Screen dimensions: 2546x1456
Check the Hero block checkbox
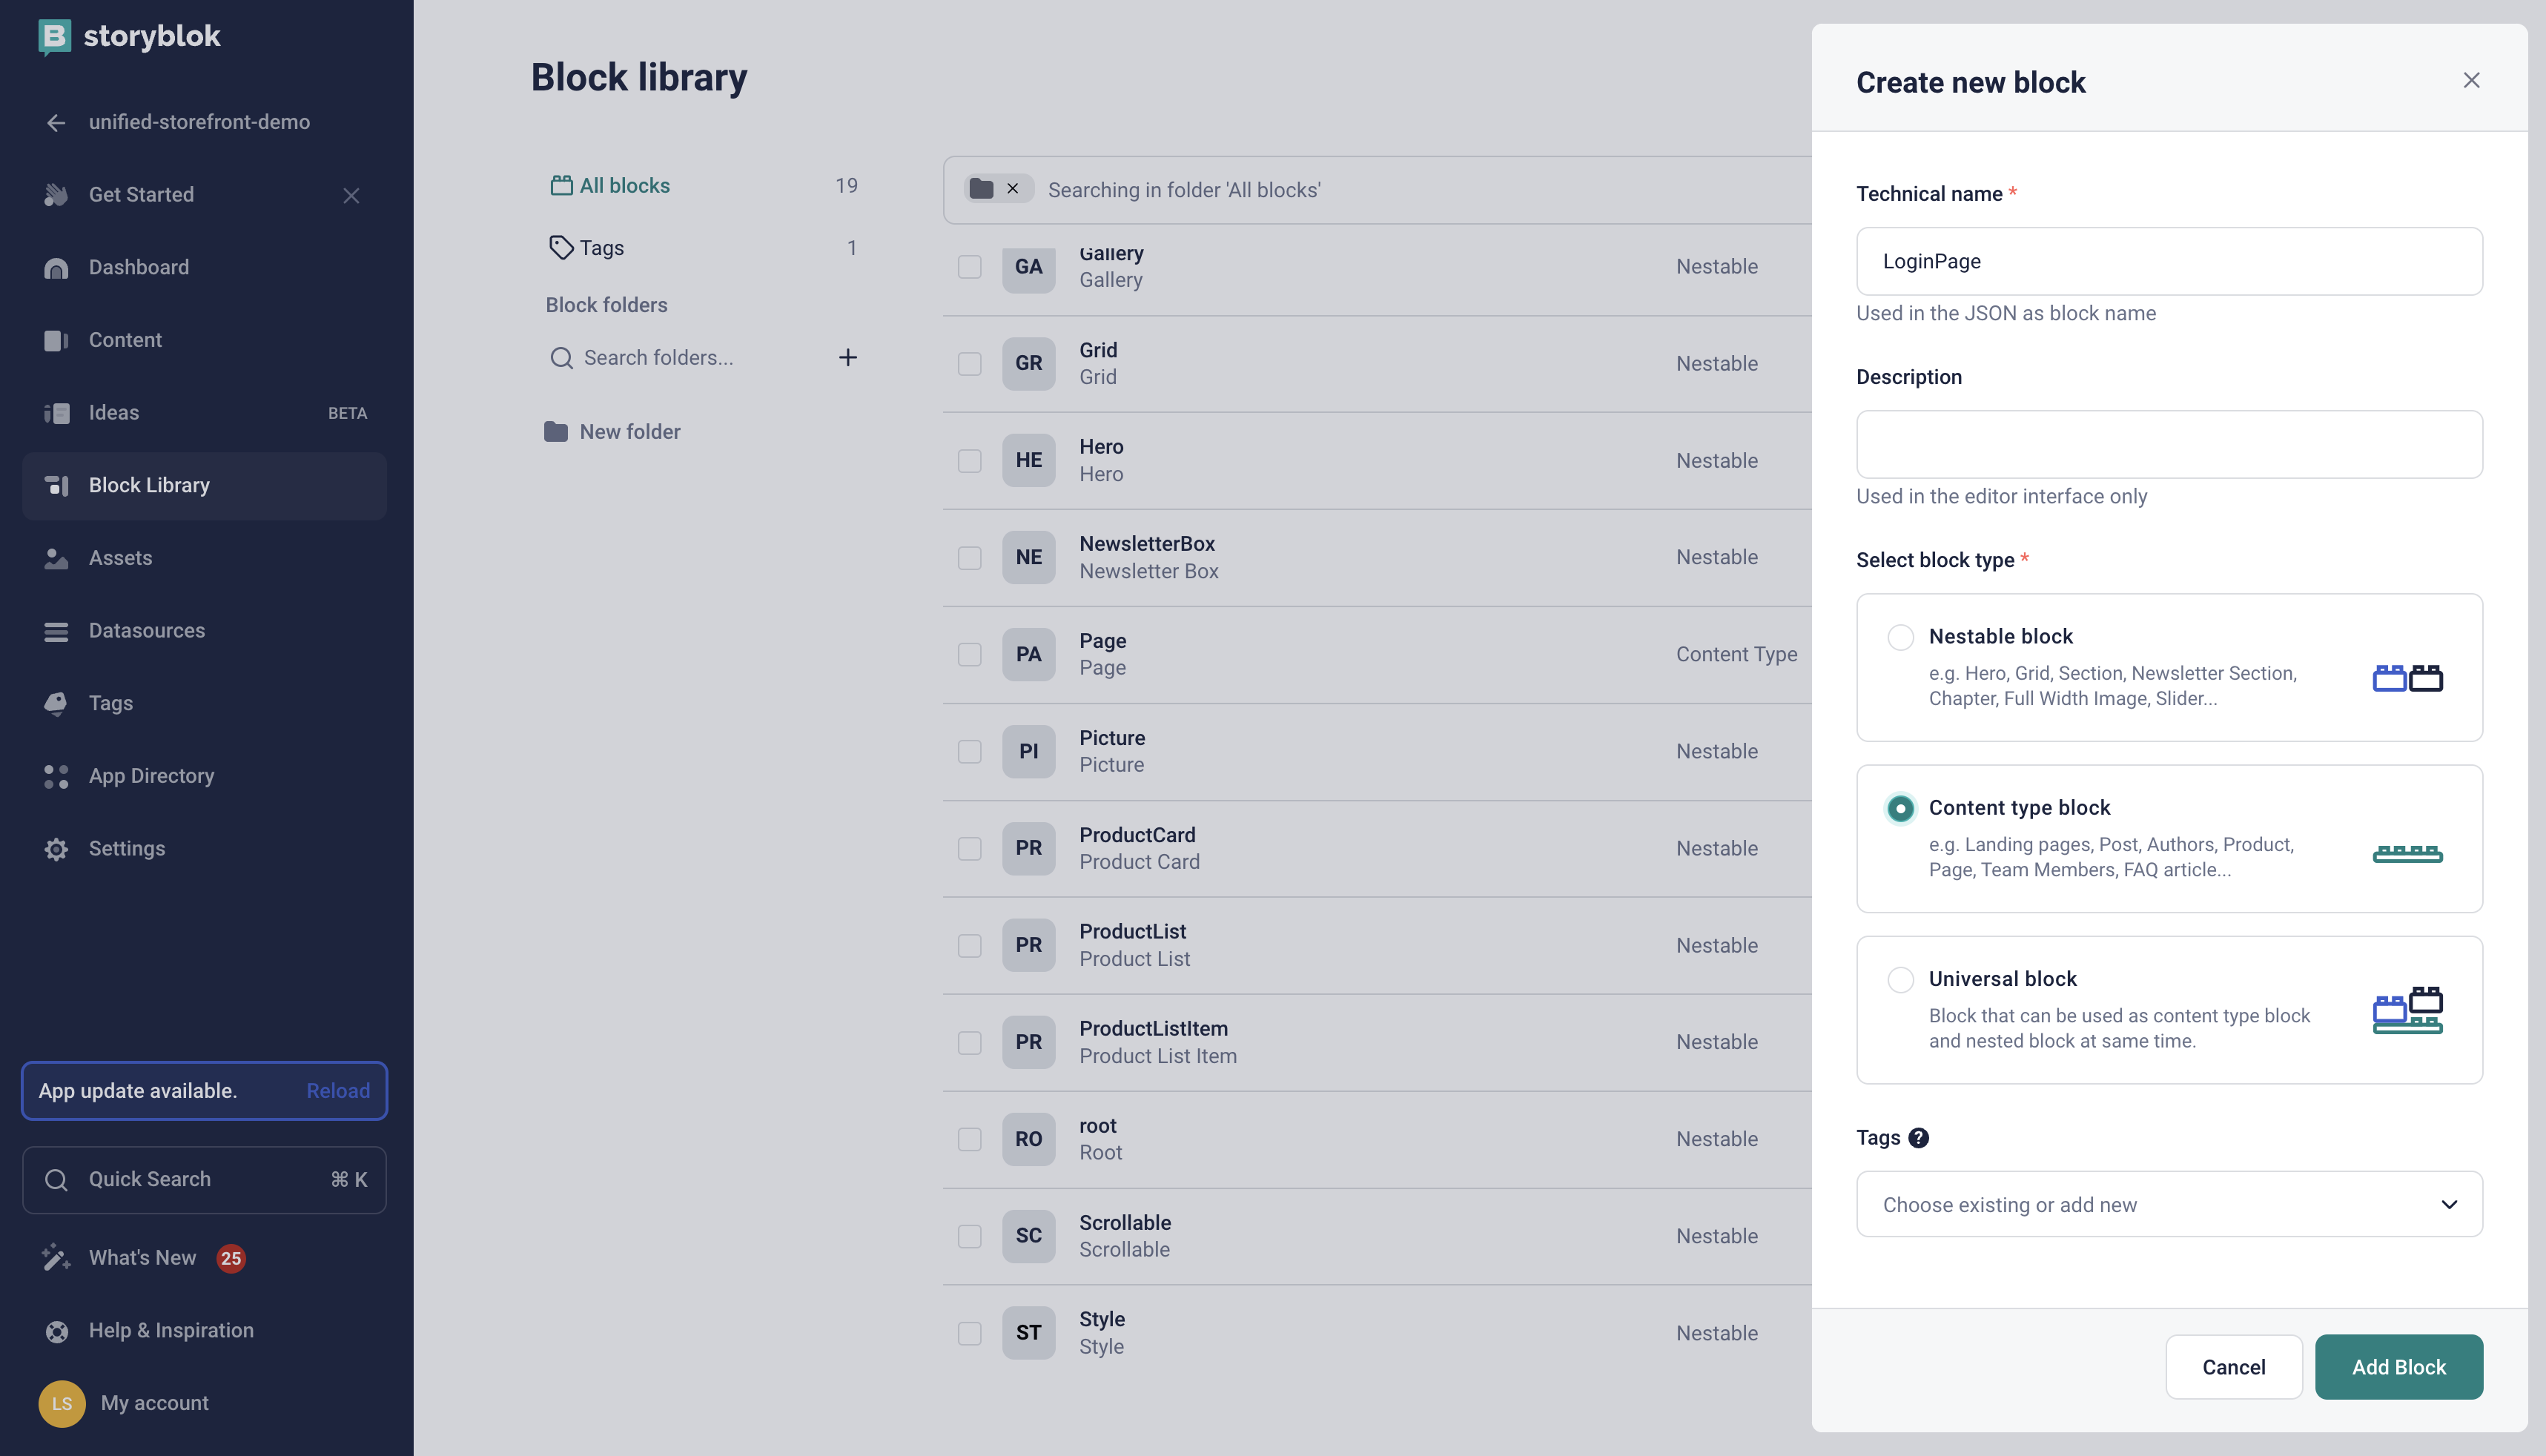[x=969, y=461]
